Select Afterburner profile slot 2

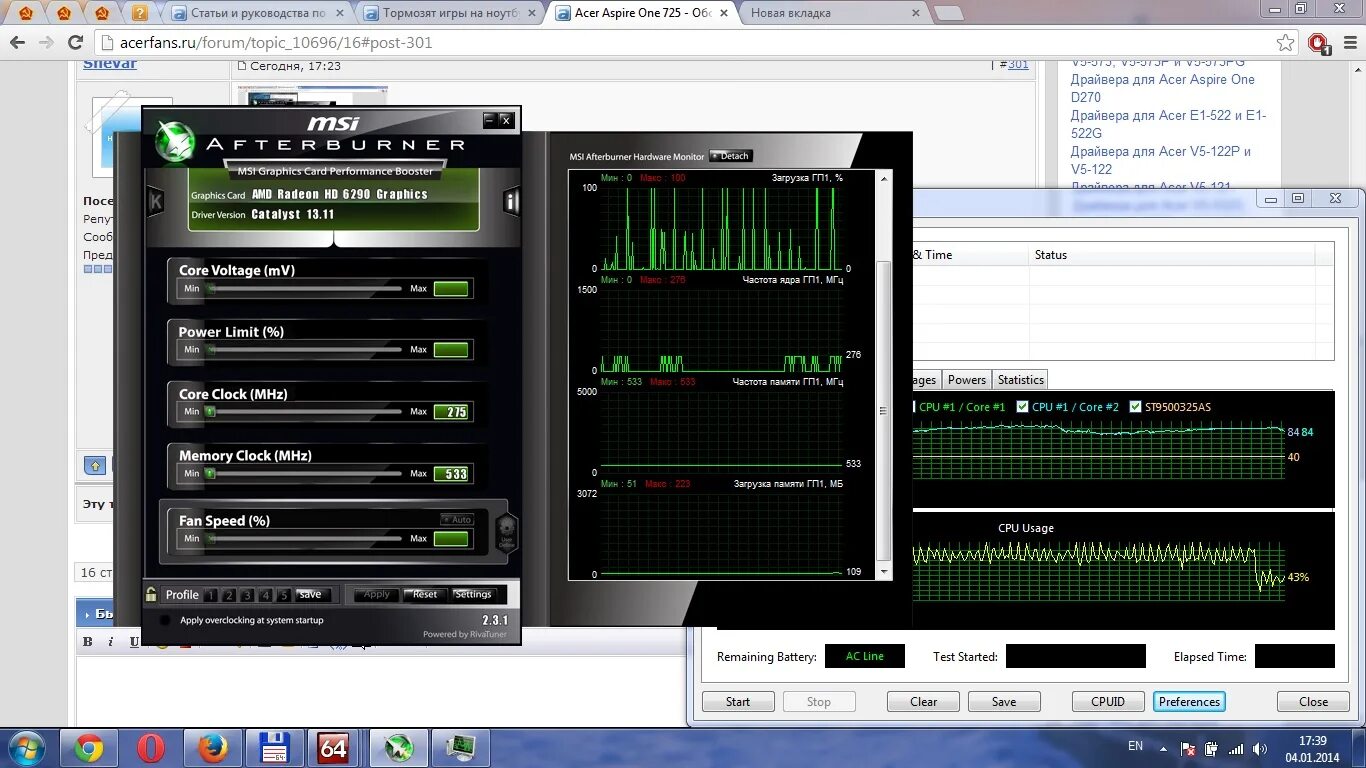[x=229, y=595]
